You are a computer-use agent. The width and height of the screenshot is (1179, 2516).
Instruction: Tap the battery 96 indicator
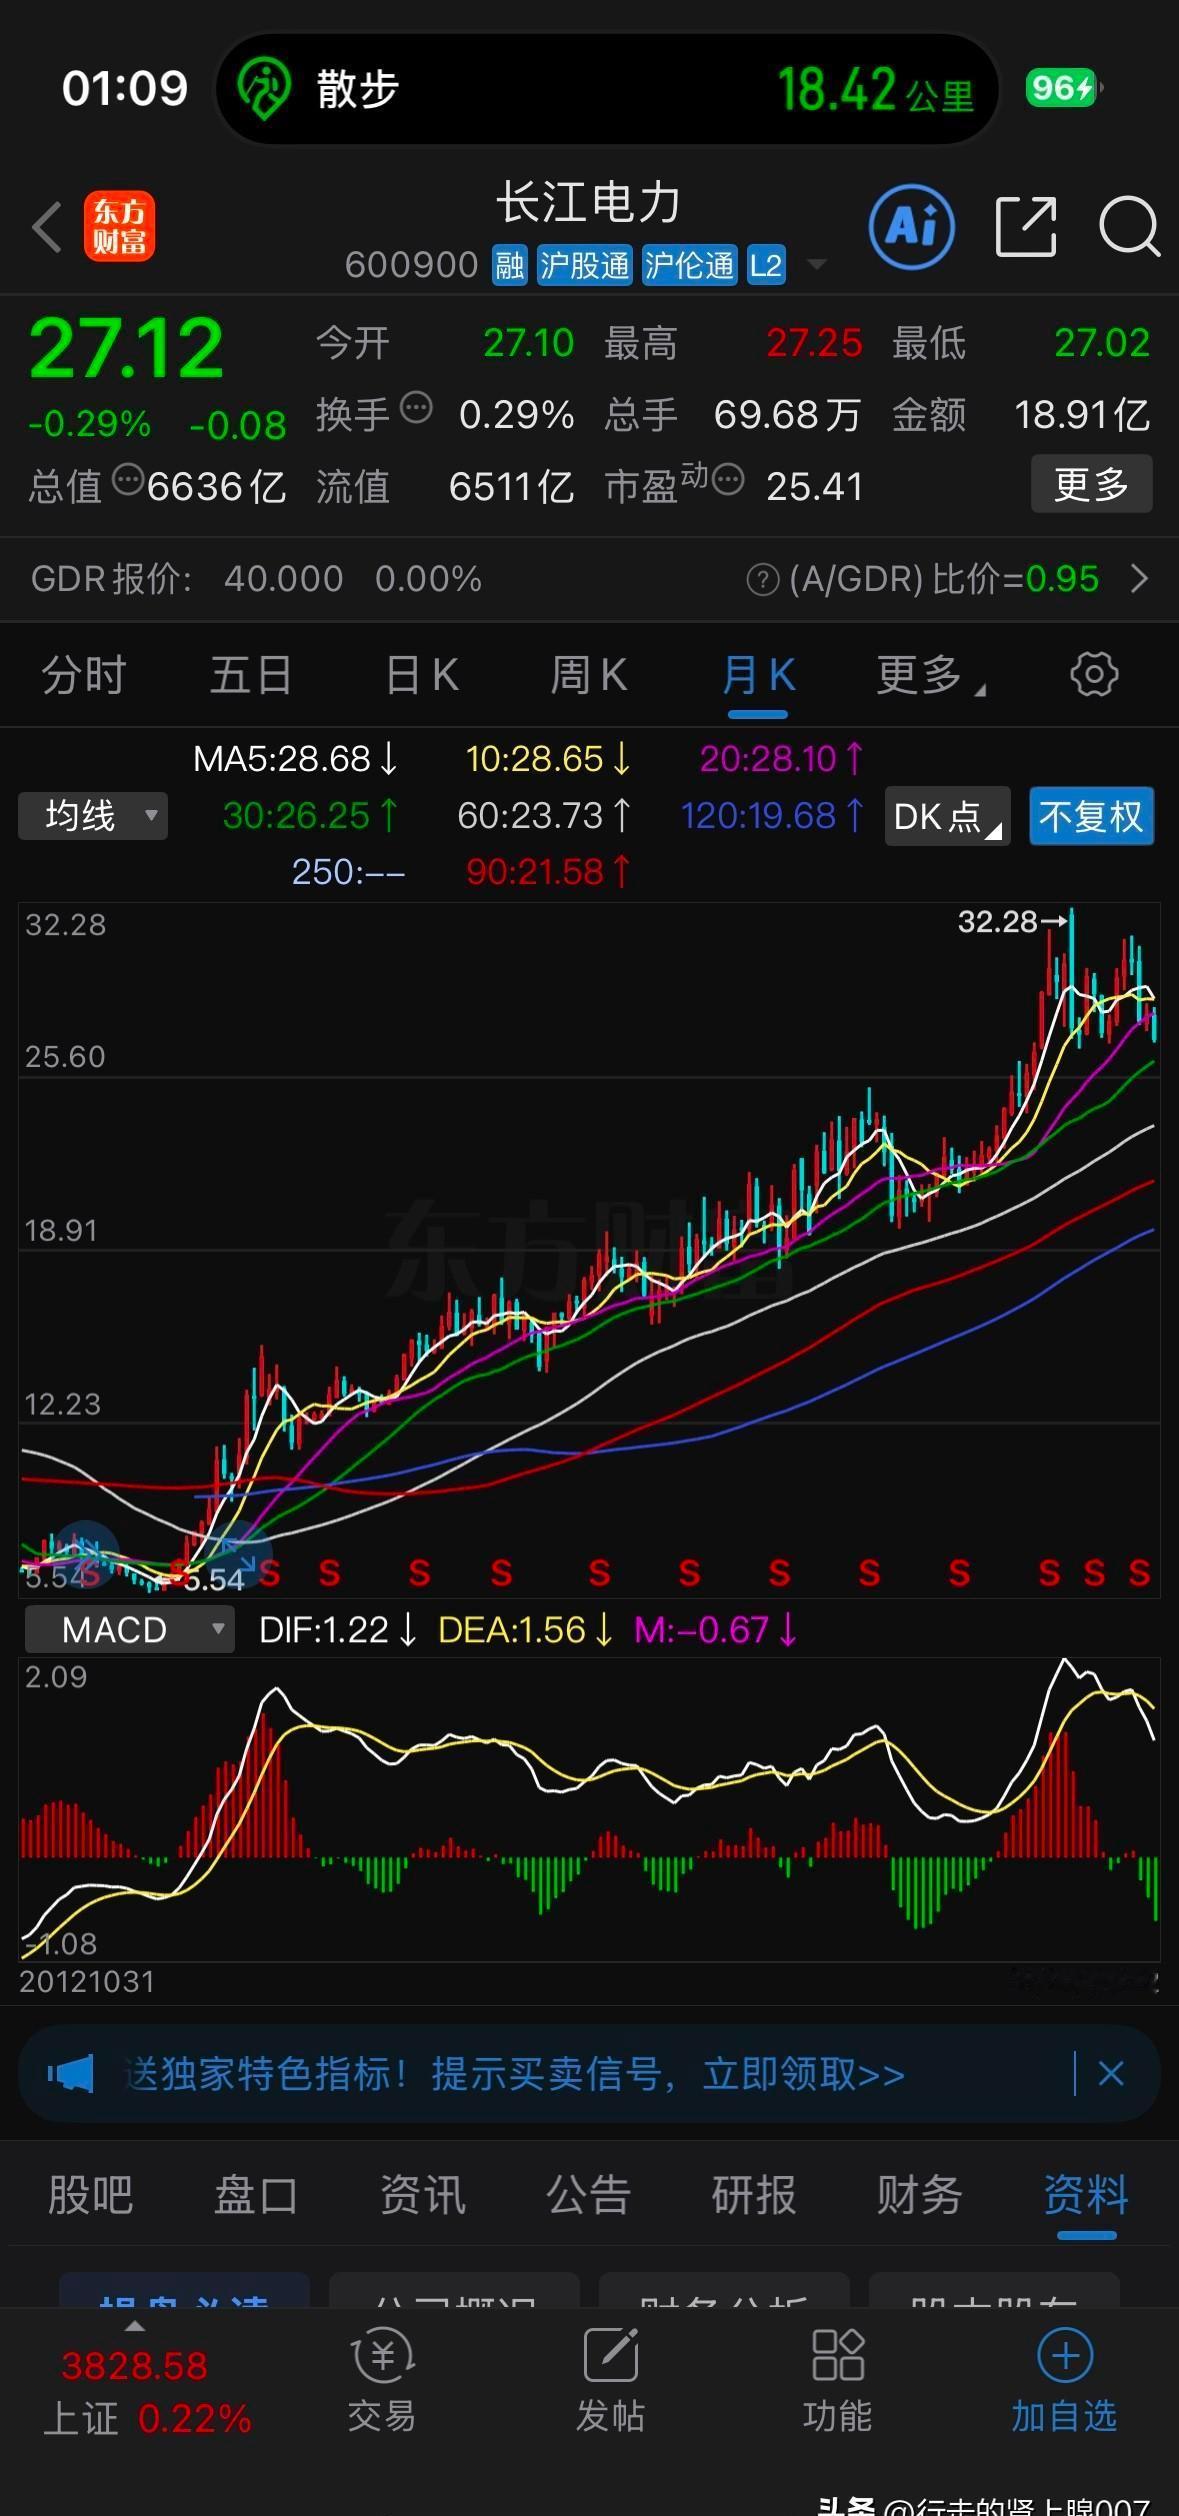coord(1064,88)
